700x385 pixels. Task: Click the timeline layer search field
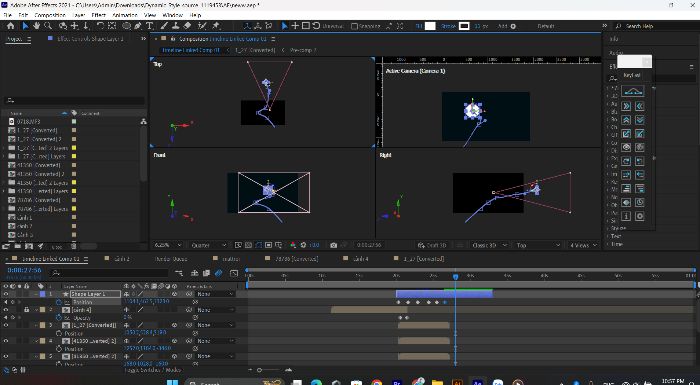110,272
